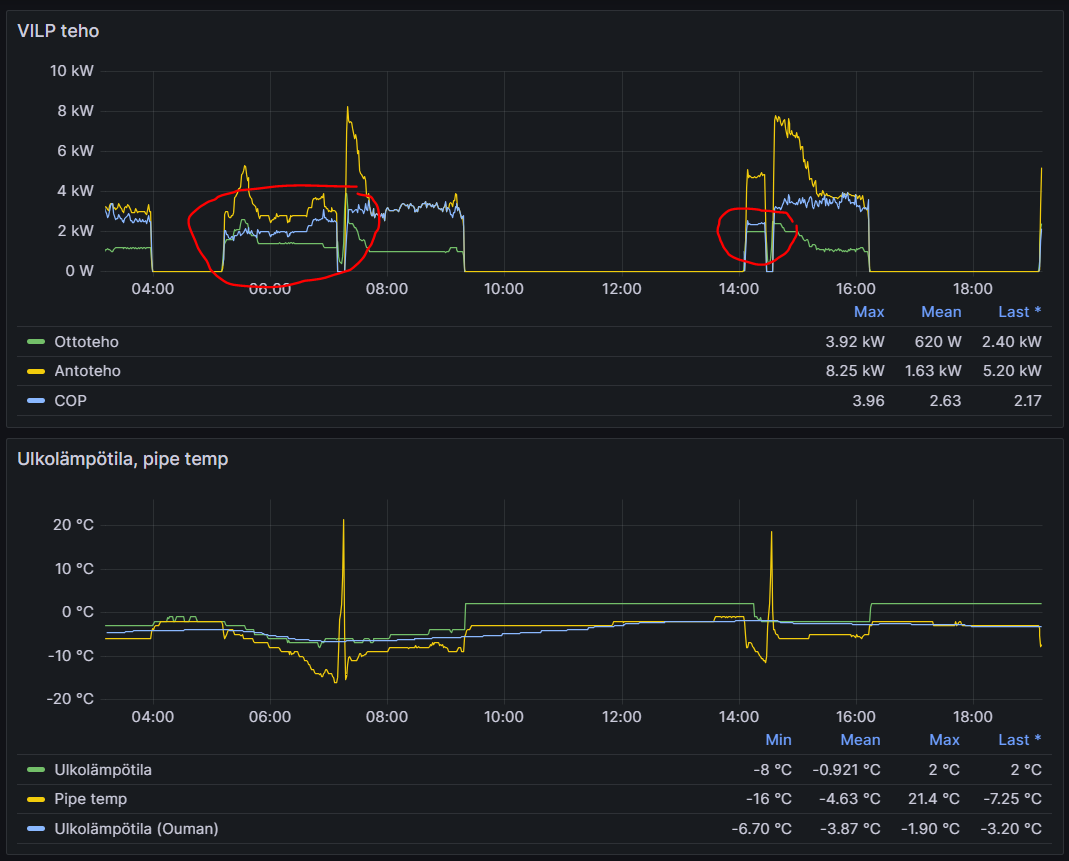
Task: Click the yellow Antoteho legend color swatch
Action: pos(36,371)
